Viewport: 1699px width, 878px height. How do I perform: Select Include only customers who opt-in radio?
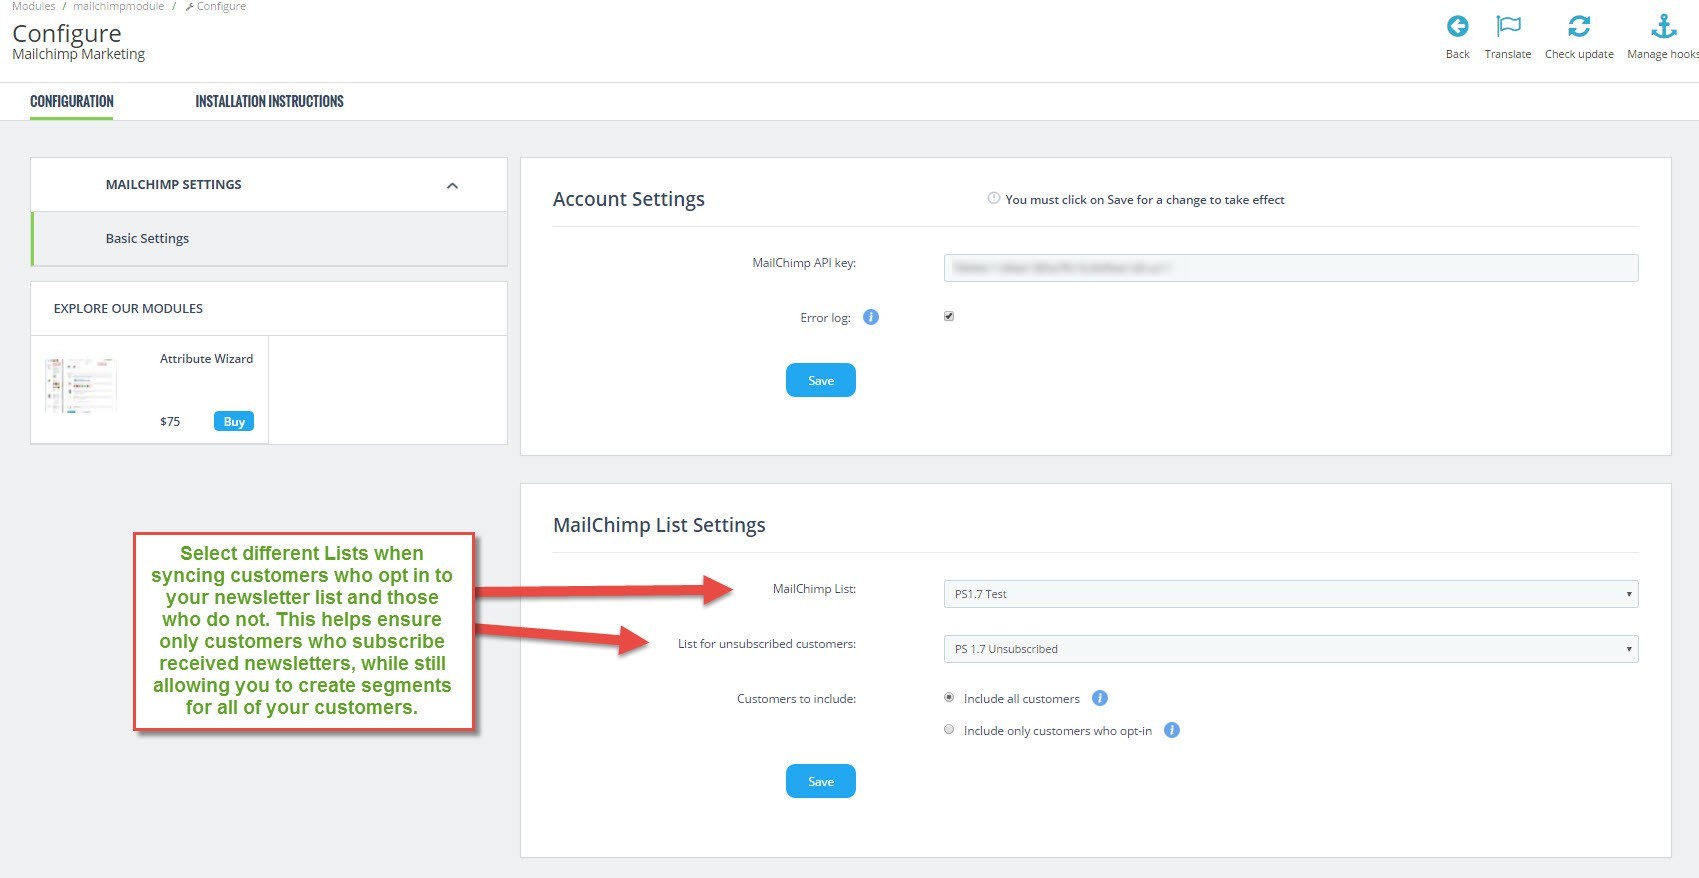[949, 730]
